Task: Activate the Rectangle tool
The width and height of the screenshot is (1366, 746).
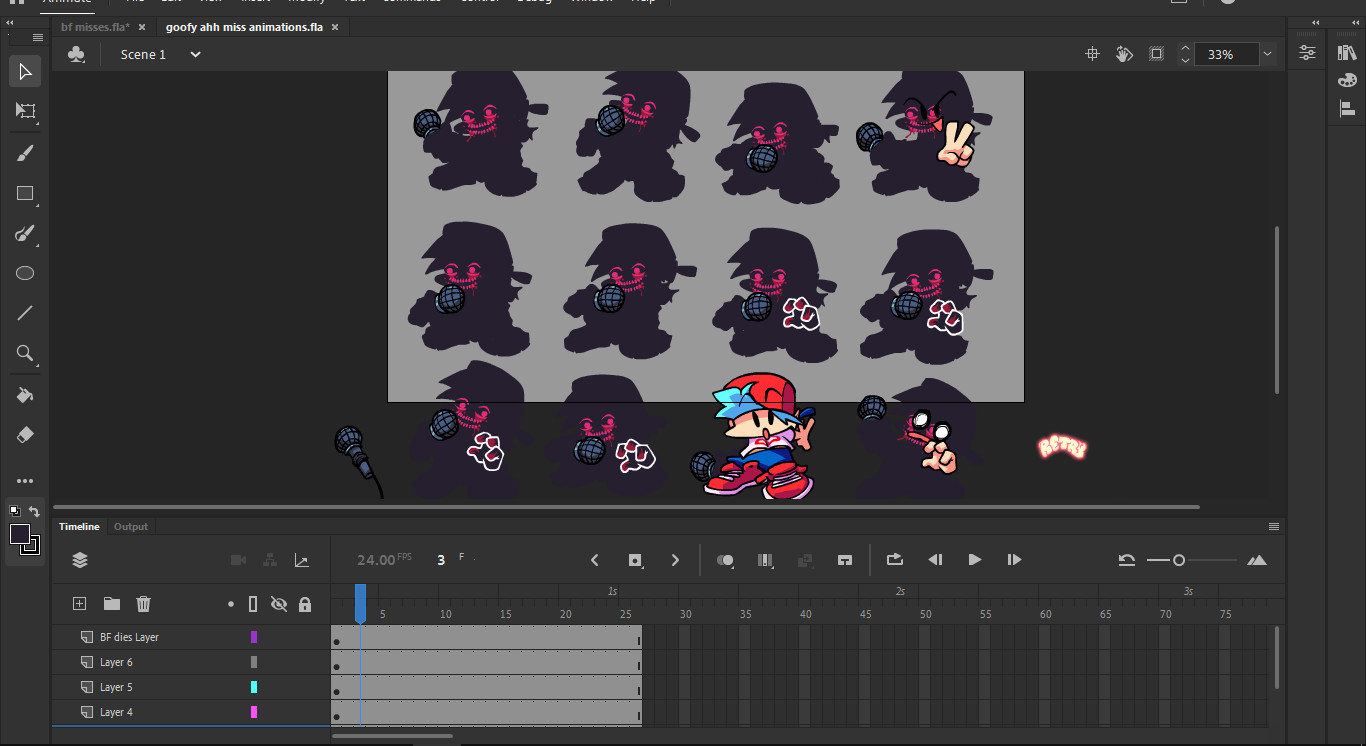Action: pyautogui.click(x=25, y=193)
